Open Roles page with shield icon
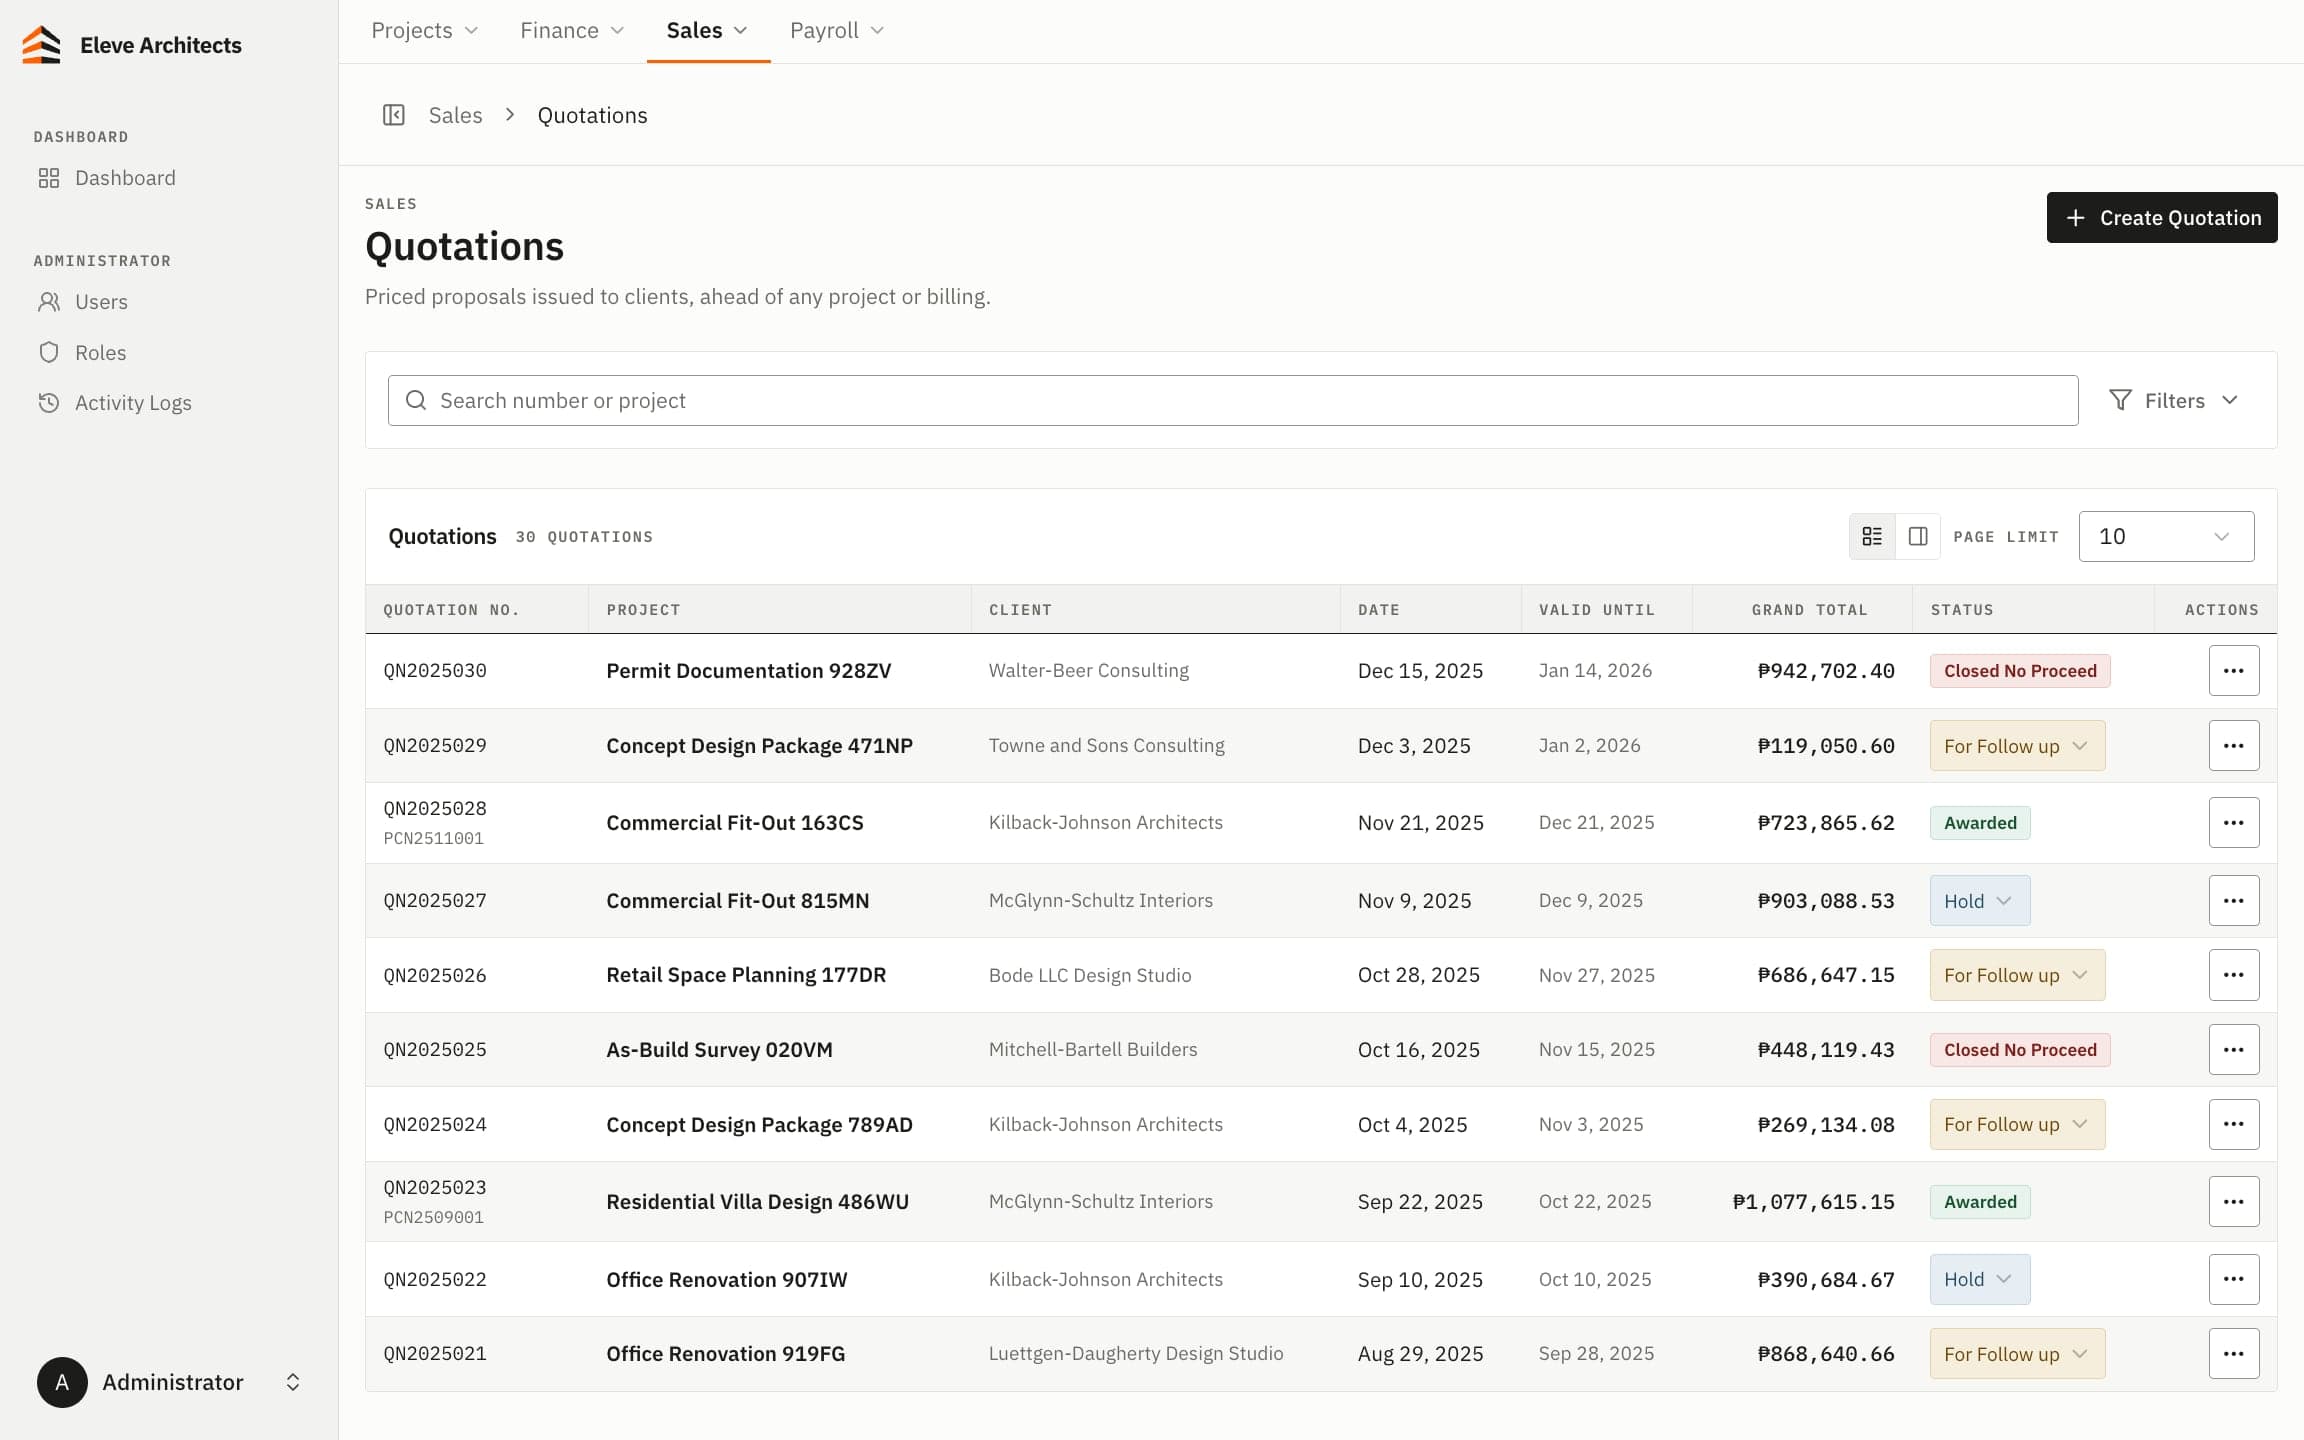 [x=100, y=352]
